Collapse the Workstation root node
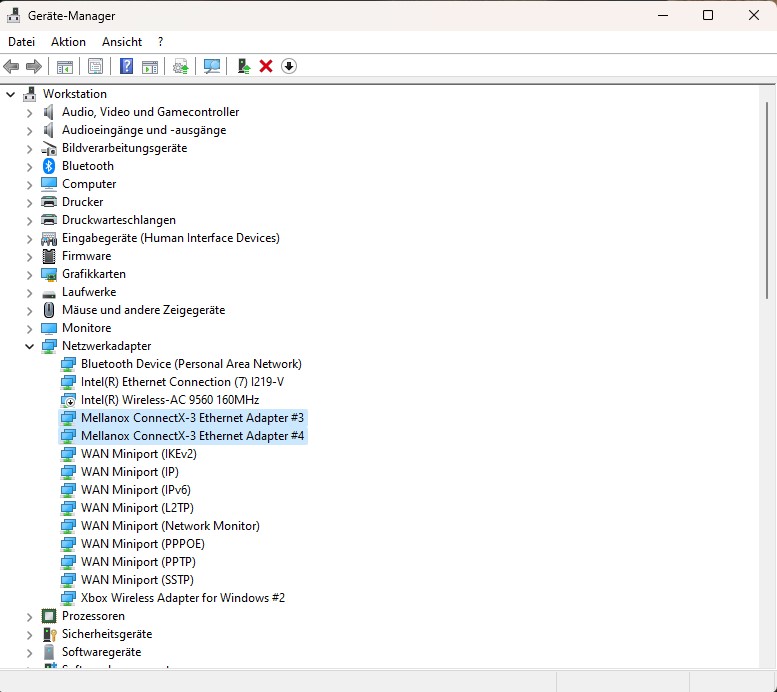 pyautogui.click(x=10, y=94)
